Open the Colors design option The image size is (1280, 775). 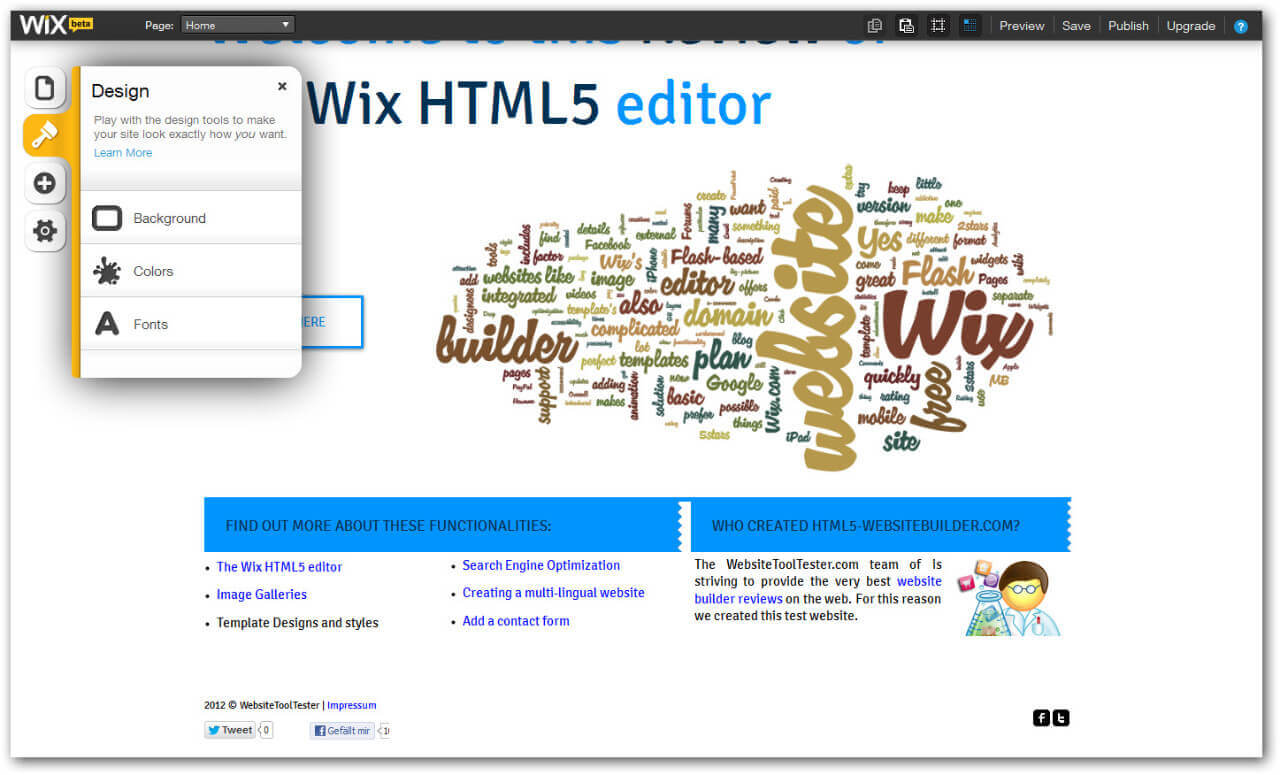[191, 271]
